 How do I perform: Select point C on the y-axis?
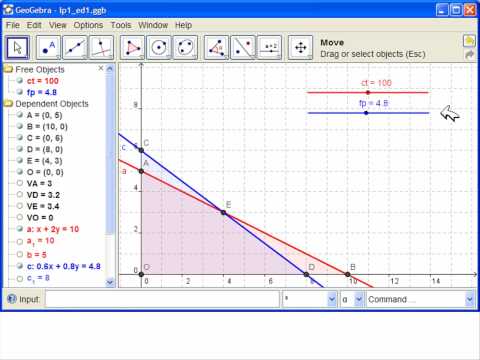(x=141, y=150)
